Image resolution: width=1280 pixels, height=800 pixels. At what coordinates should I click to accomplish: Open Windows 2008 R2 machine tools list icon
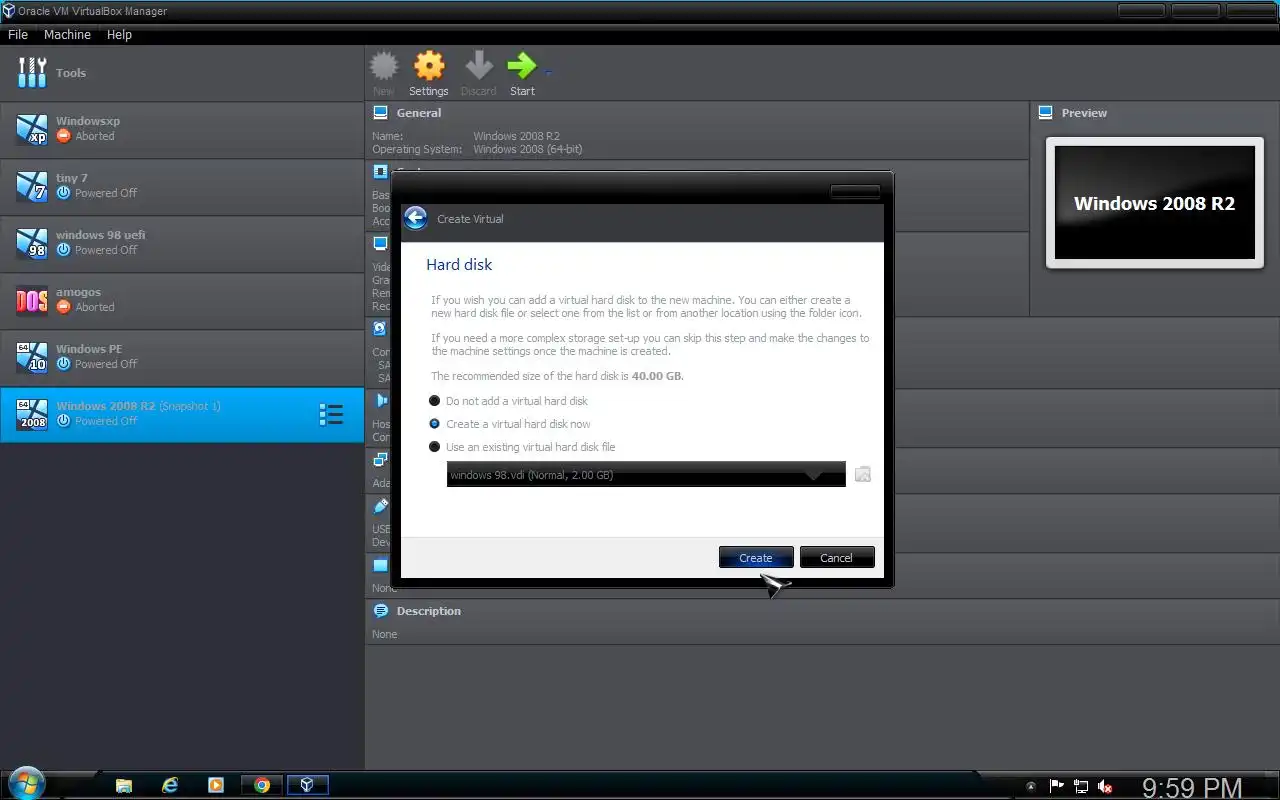tap(331, 414)
